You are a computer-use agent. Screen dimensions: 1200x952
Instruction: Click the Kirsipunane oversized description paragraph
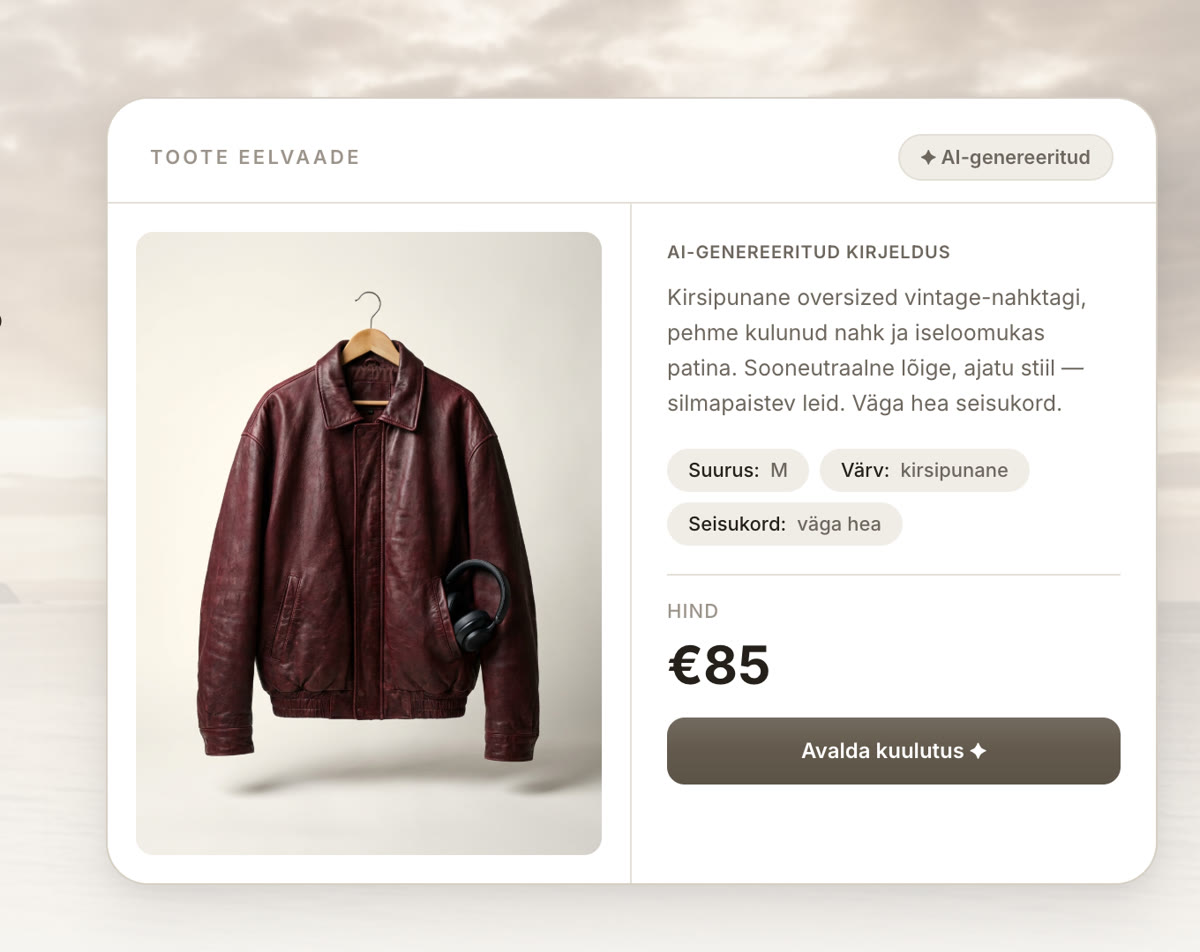[876, 351]
